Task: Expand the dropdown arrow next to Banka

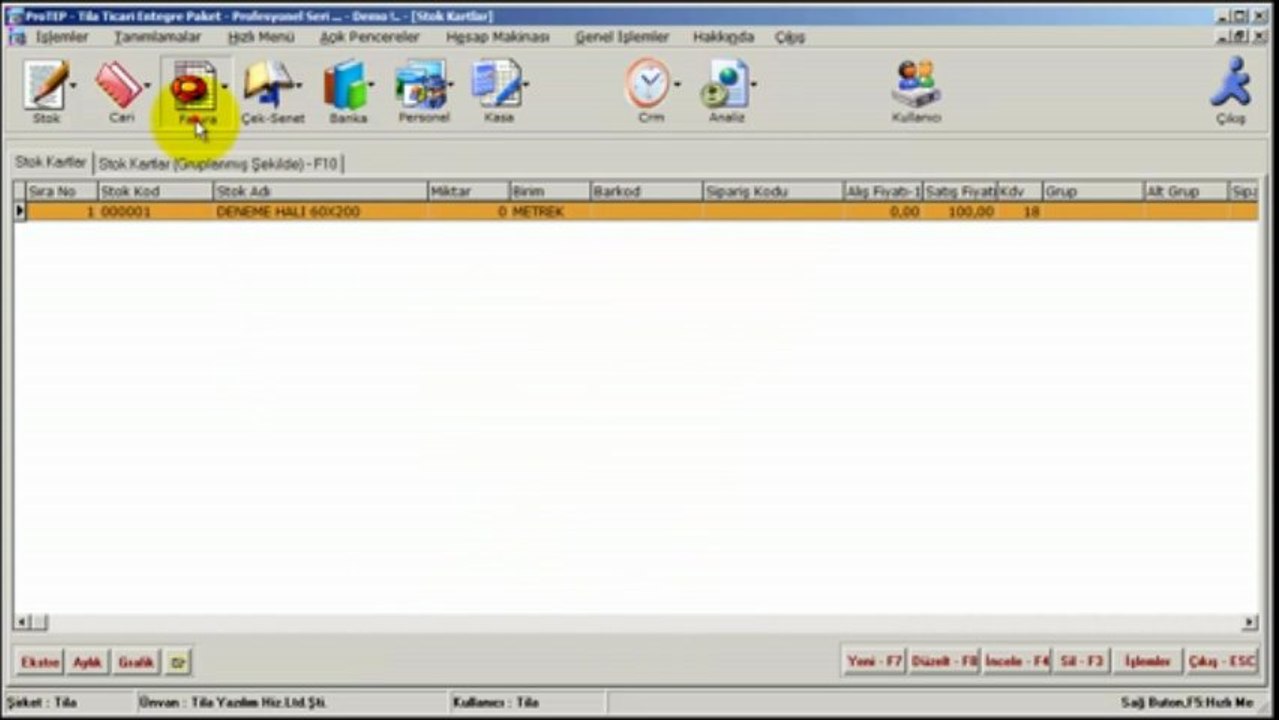Action: (372, 85)
